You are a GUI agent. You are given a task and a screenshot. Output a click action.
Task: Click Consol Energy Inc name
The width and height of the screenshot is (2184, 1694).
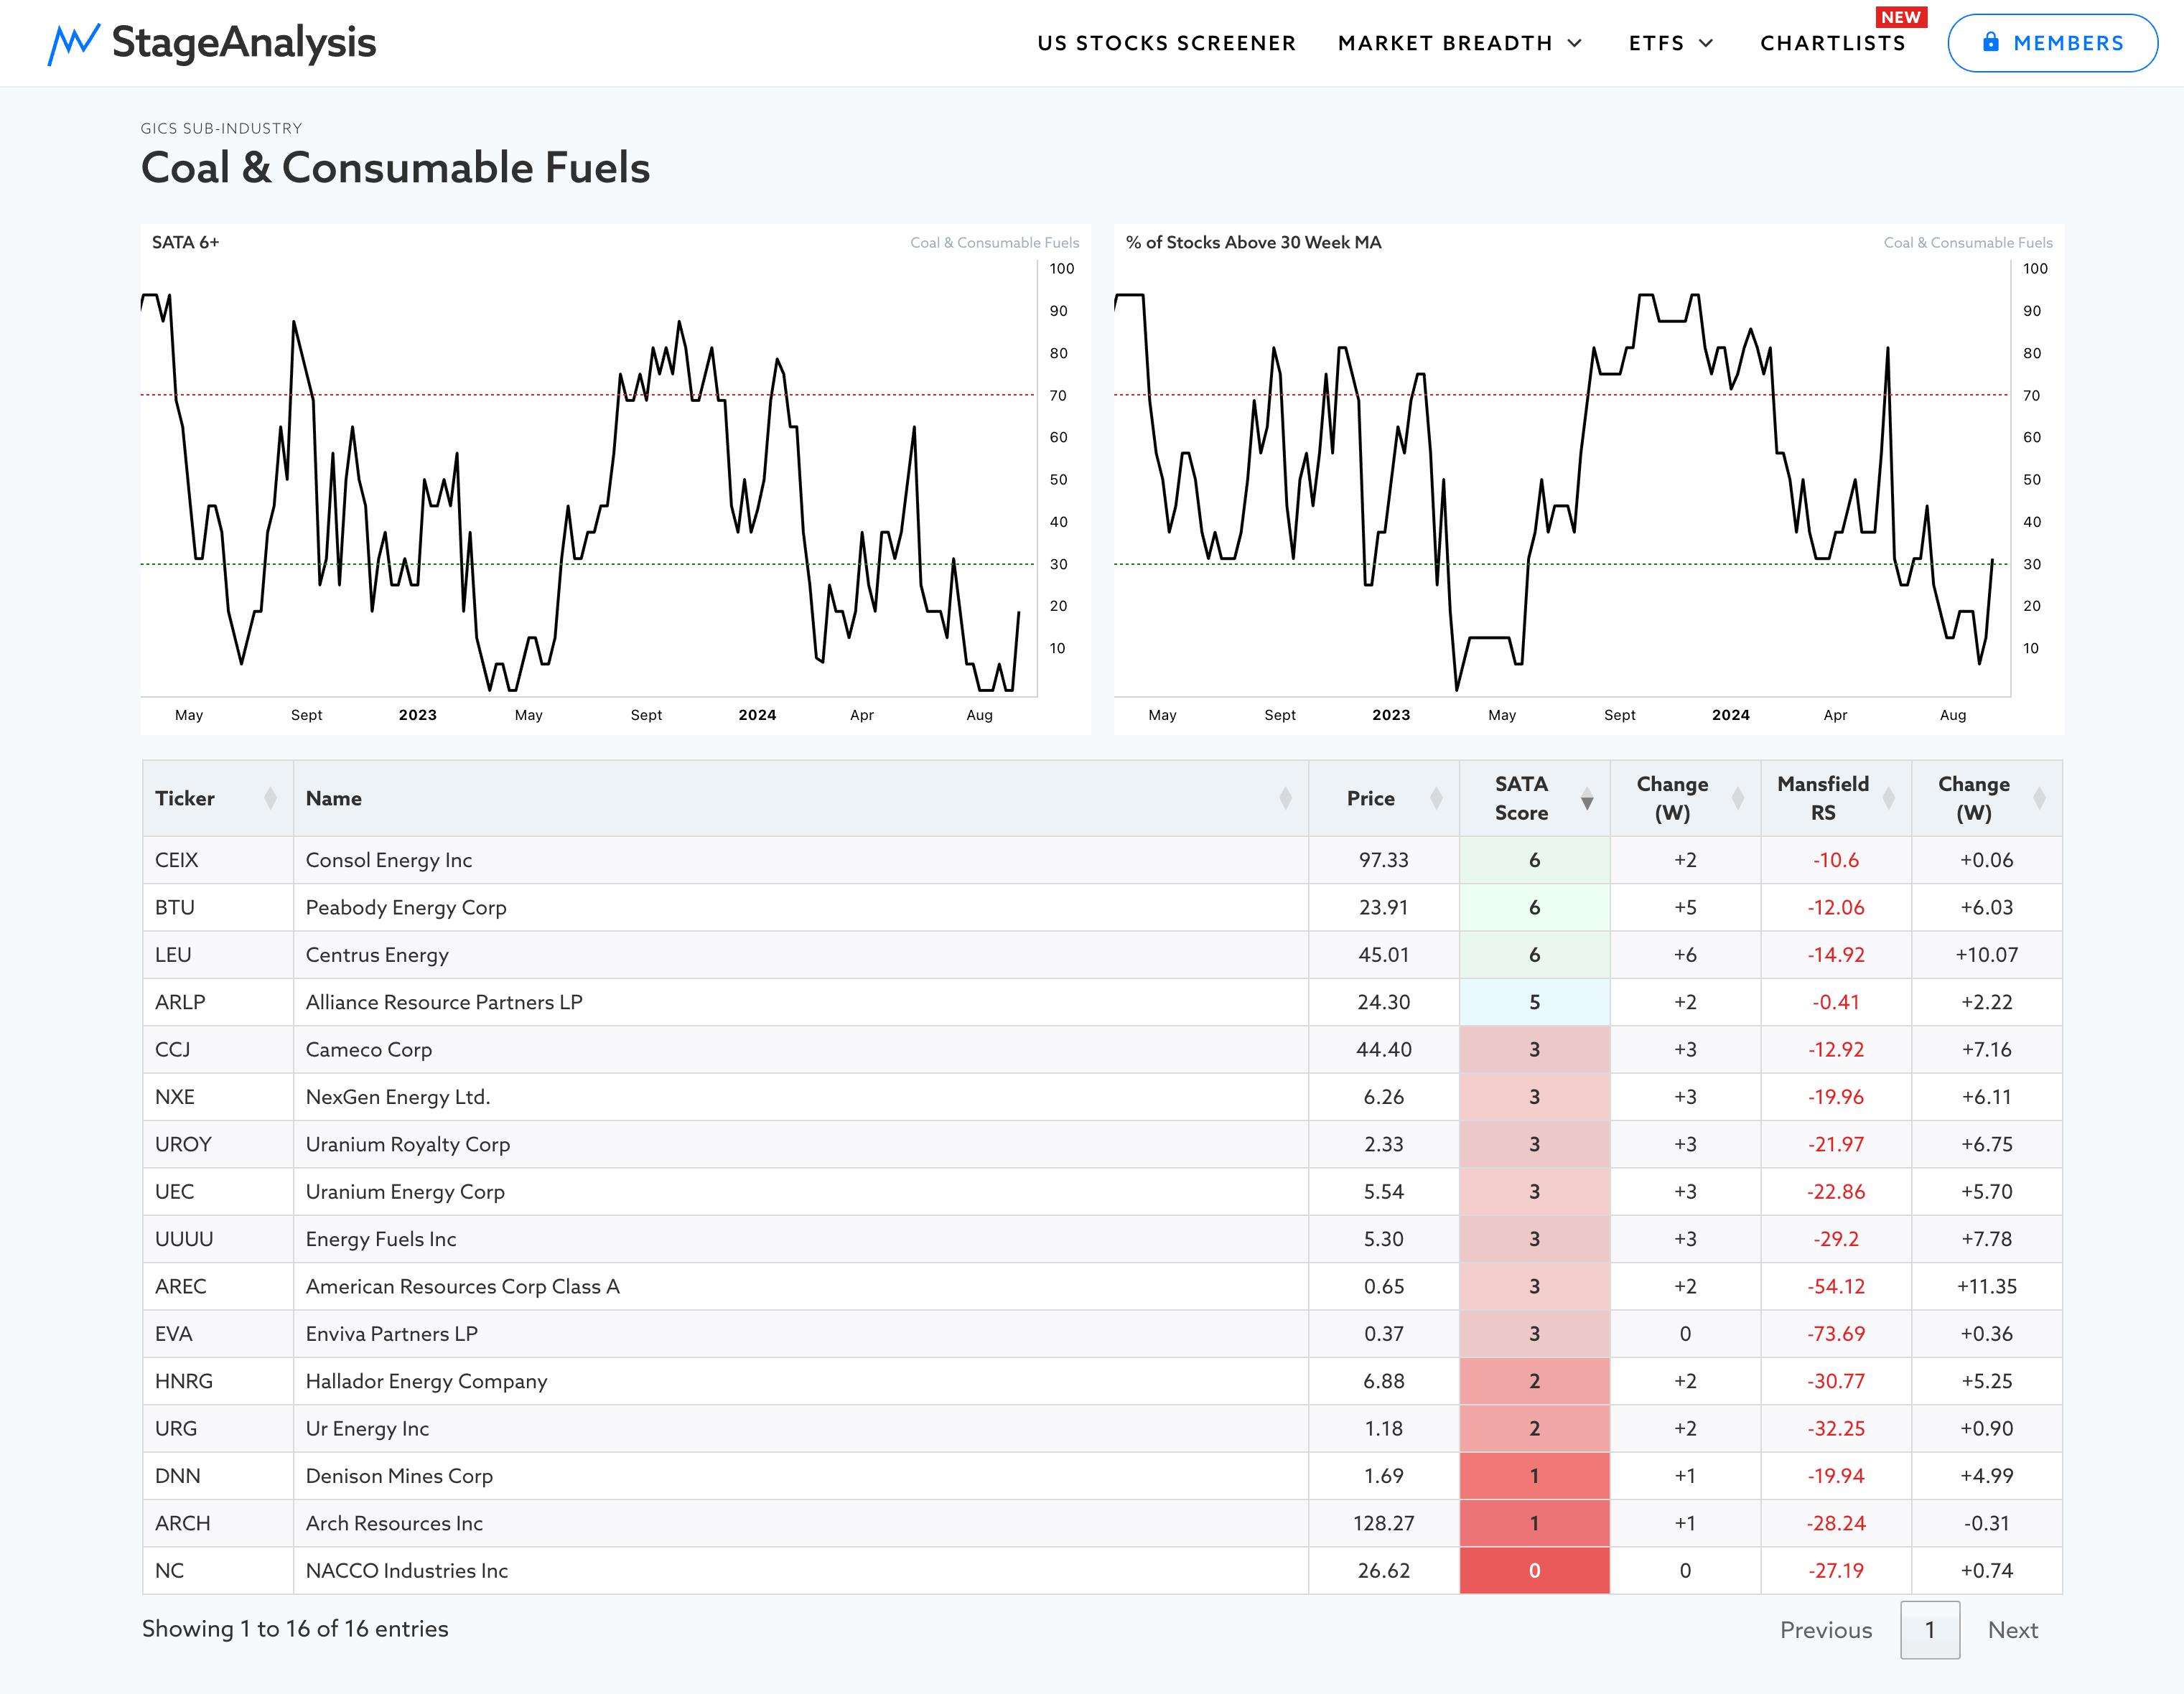389,860
